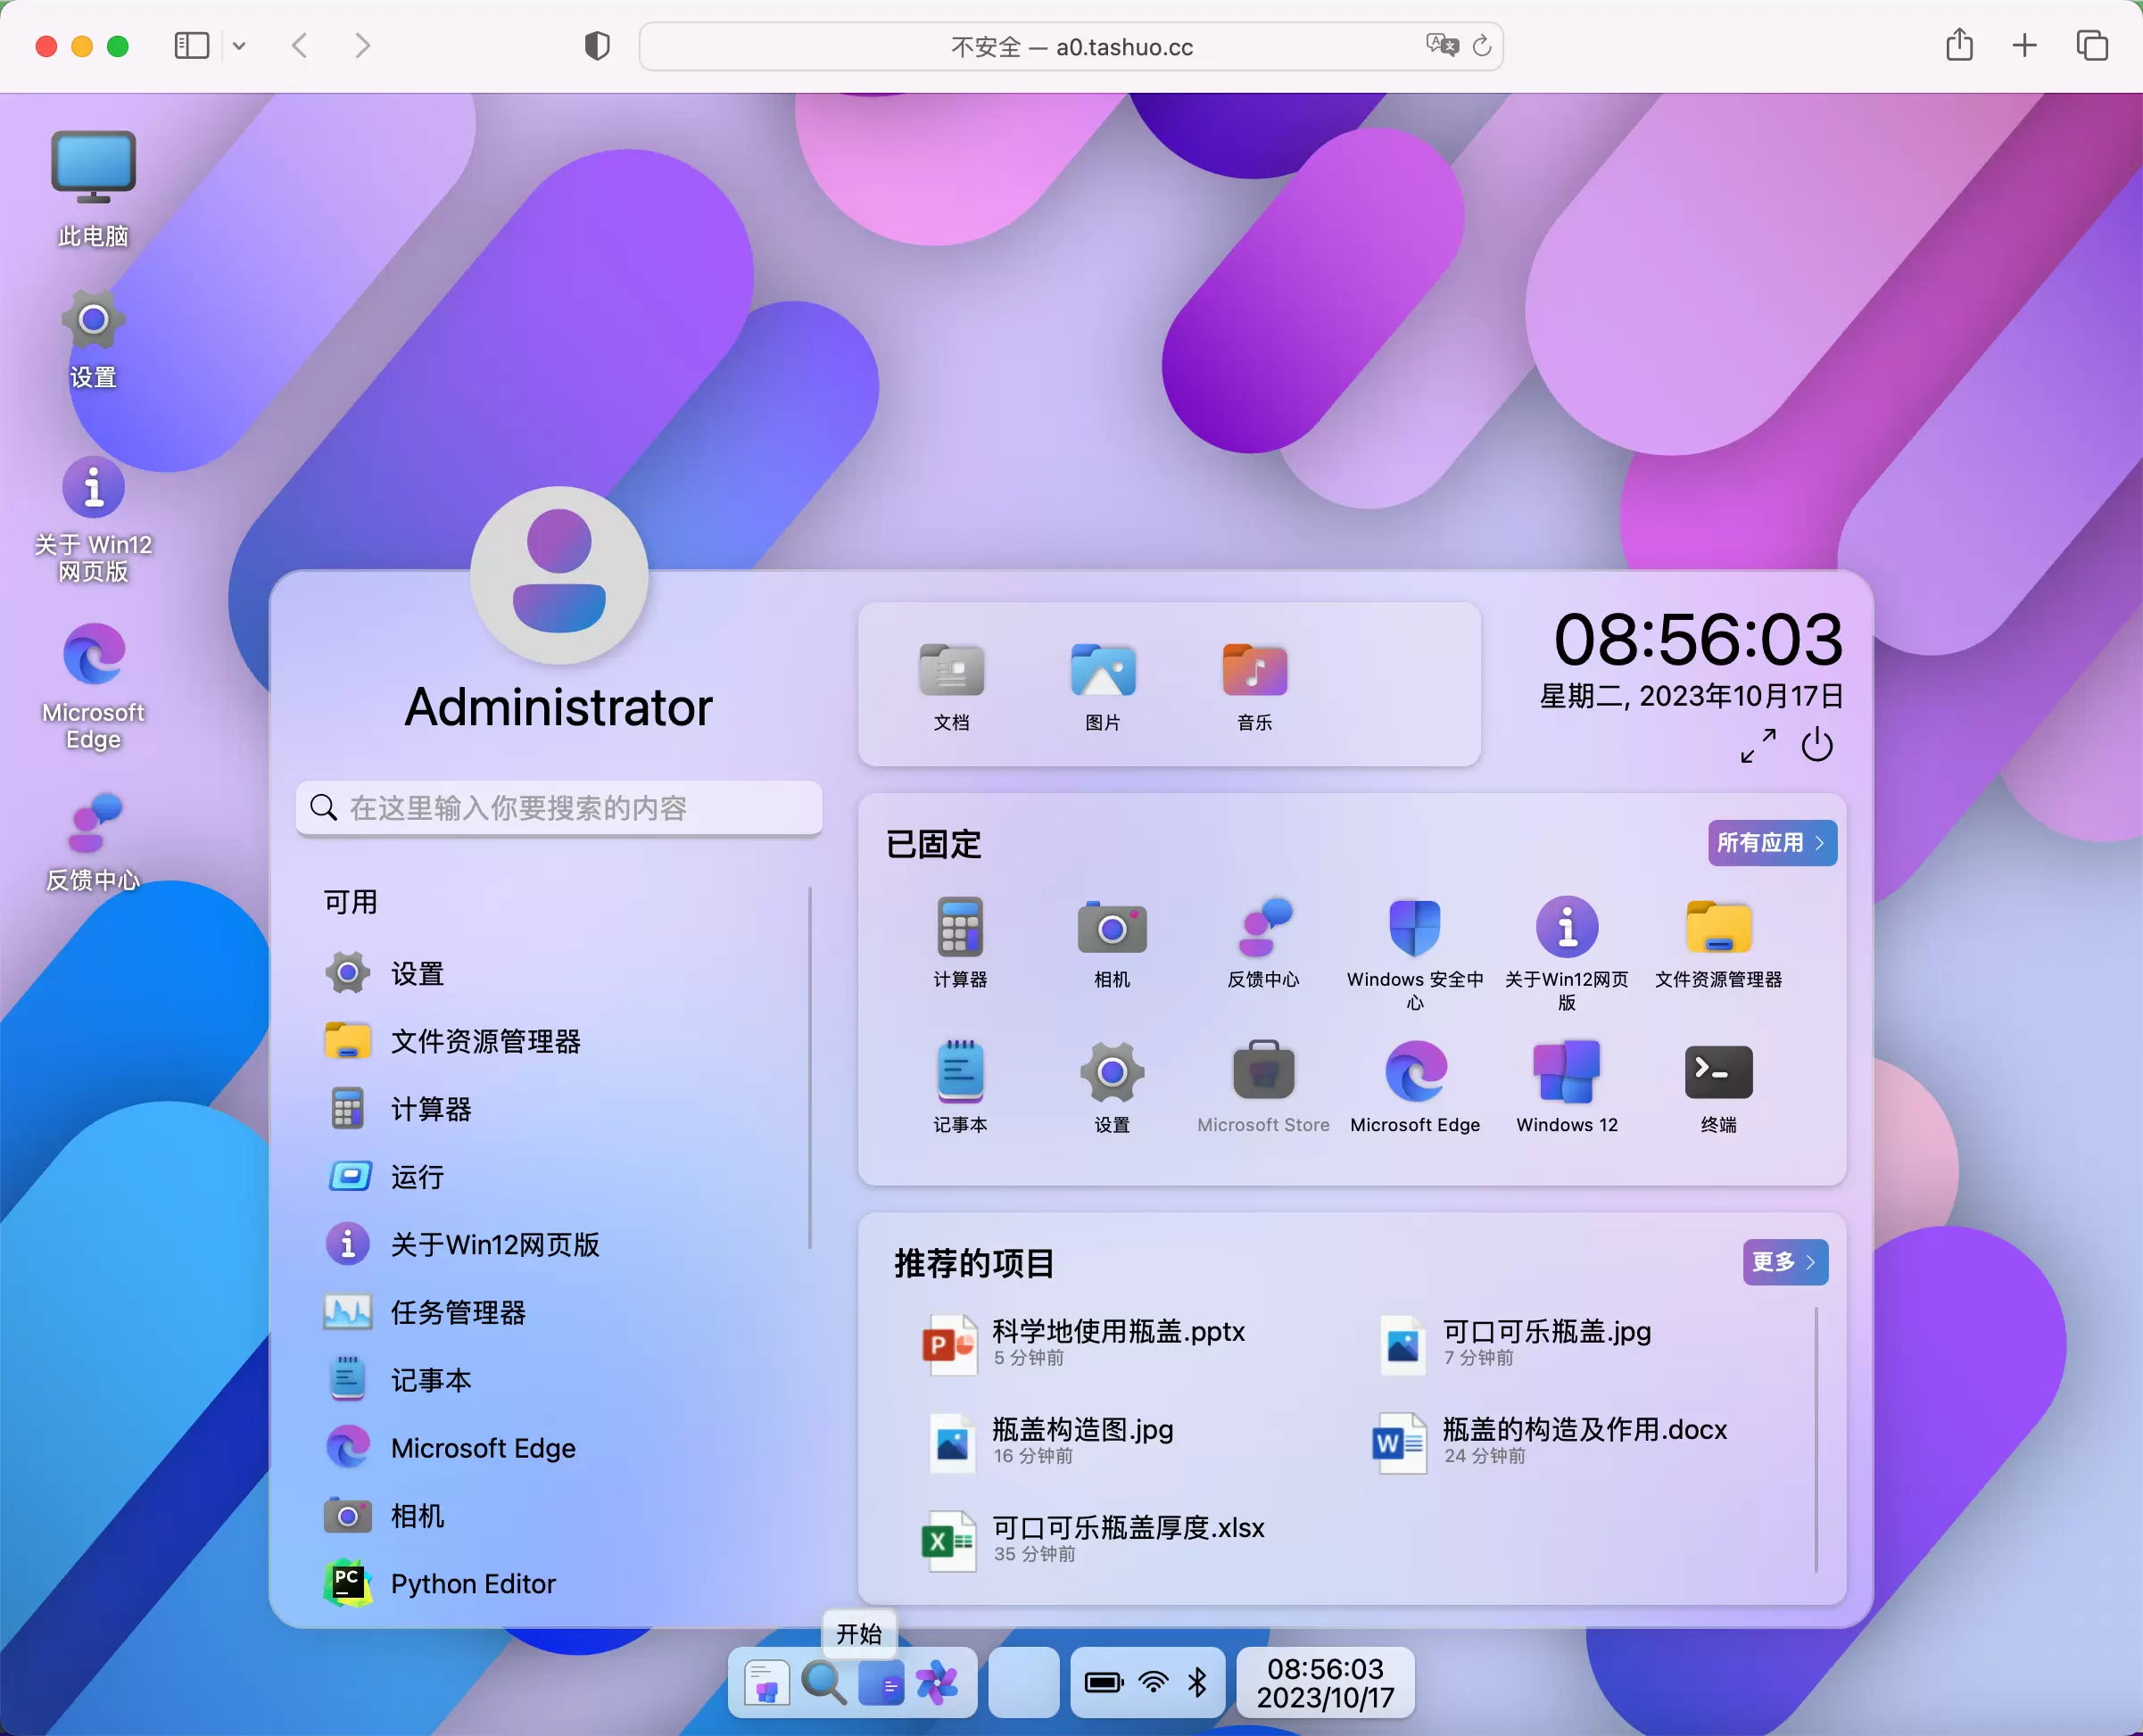This screenshot has height=1736, width=2143.
Task: Open pinned 设置 tile
Action: click(x=1112, y=1087)
